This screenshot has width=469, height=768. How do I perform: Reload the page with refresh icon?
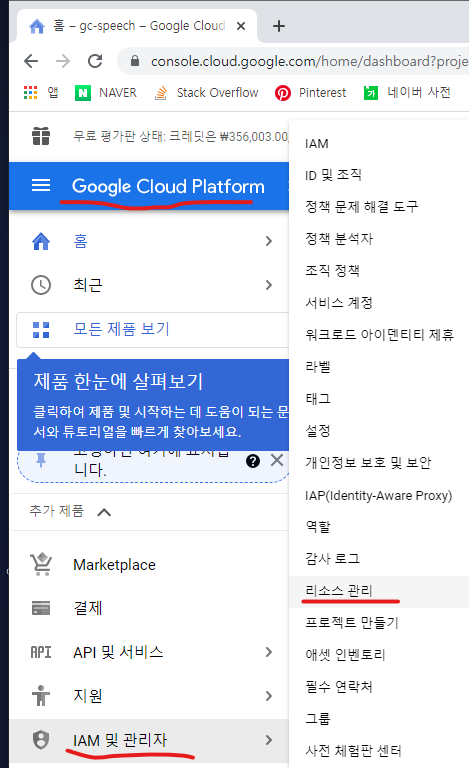coord(95,61)
